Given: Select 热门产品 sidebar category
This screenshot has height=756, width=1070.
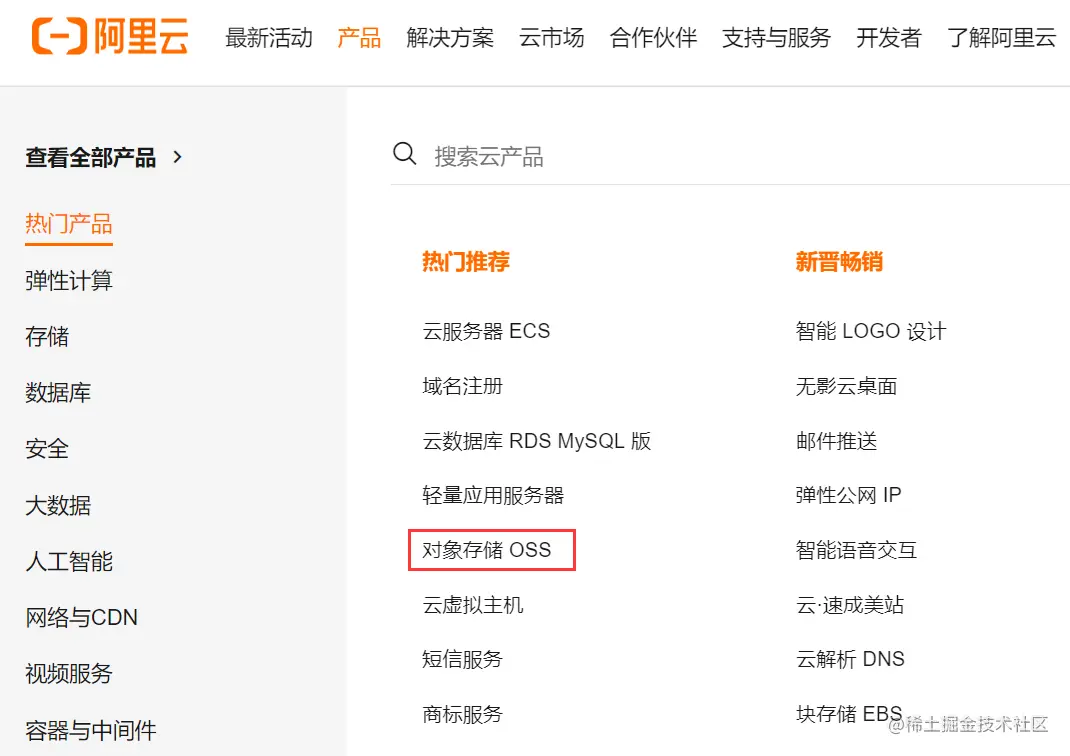Looking at the screenshot, I should [x=69, y=224].
